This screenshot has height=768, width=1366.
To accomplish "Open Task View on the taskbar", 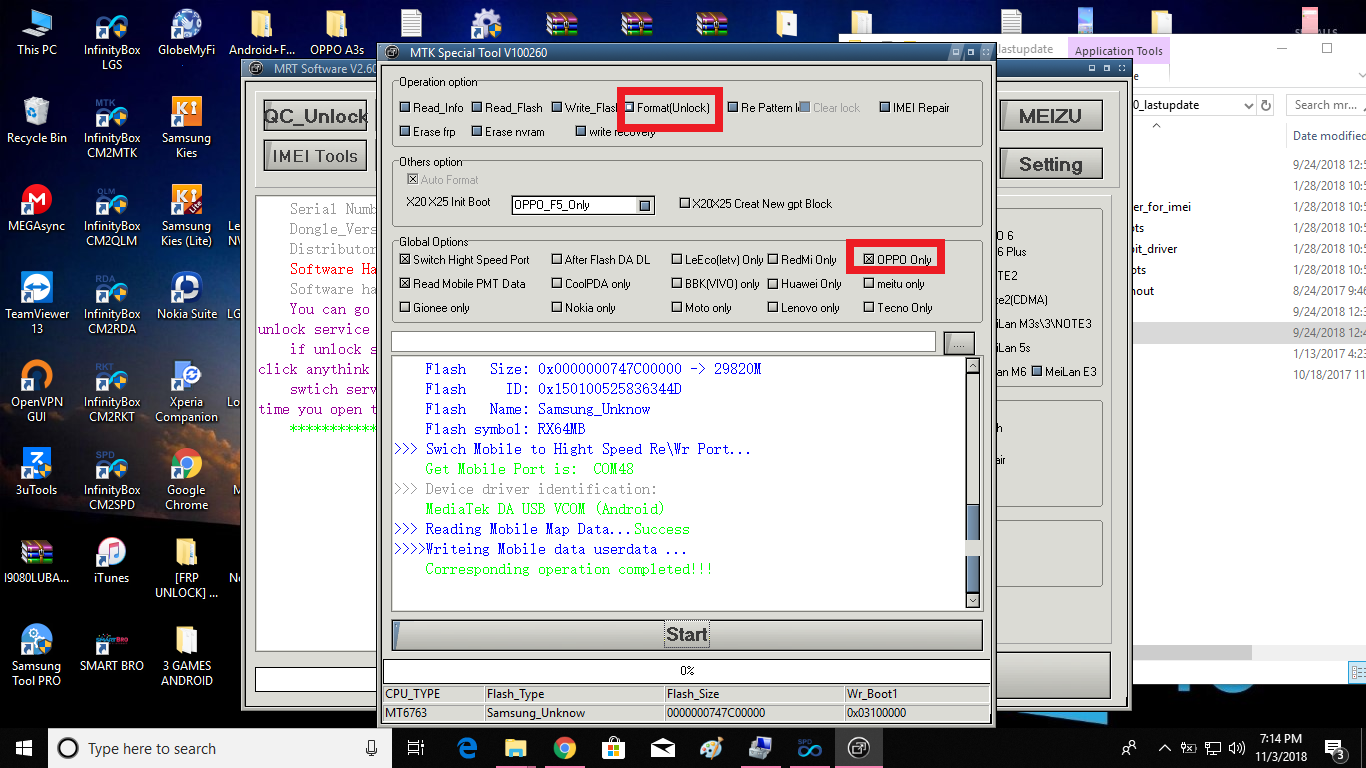I will pyautogui.click(x=416, y=747).
